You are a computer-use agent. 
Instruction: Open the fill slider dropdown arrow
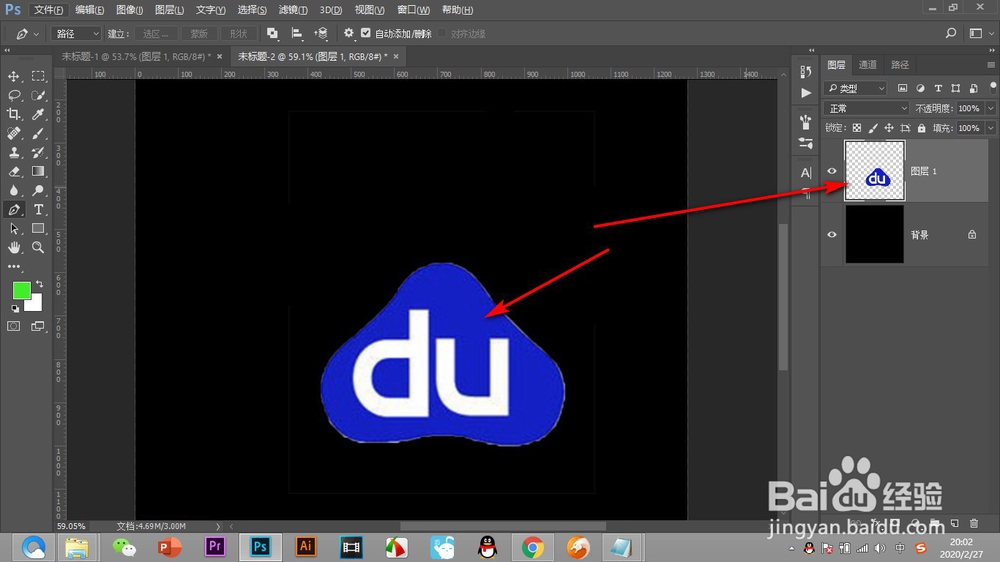991,128
